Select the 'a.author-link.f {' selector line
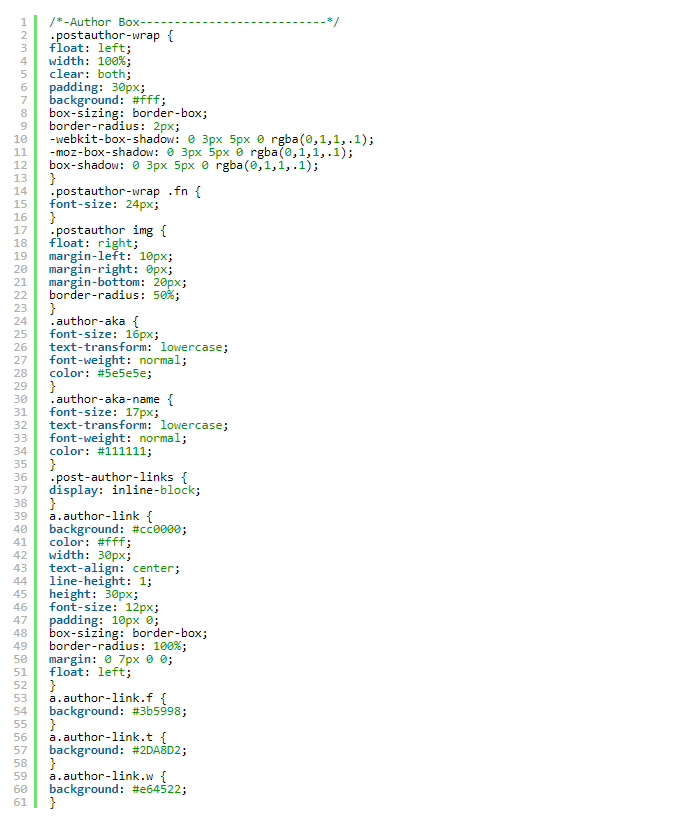Viewport: 679px width, 820px height. click(x=107, y=698)
